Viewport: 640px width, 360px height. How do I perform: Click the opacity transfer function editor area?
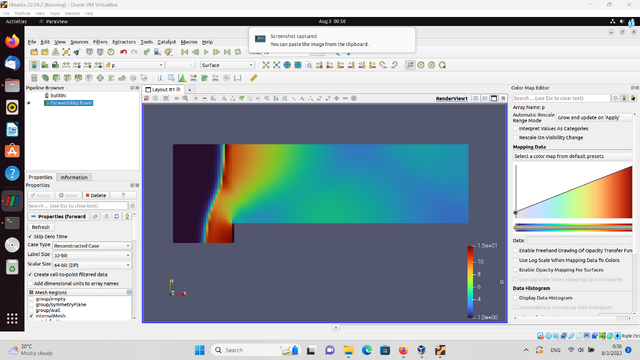pos(573,191)
